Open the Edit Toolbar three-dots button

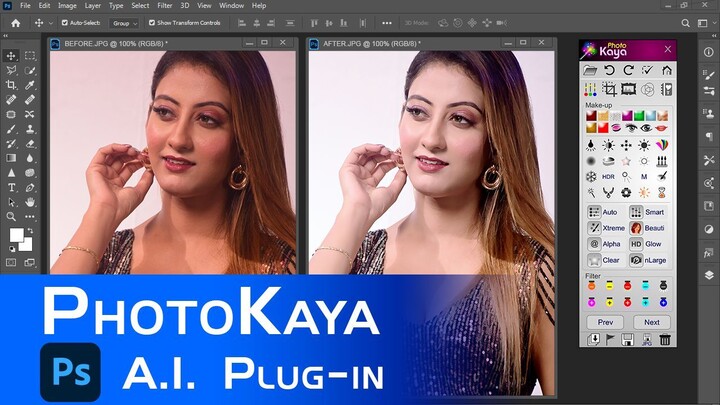click(x=30, y=217)
